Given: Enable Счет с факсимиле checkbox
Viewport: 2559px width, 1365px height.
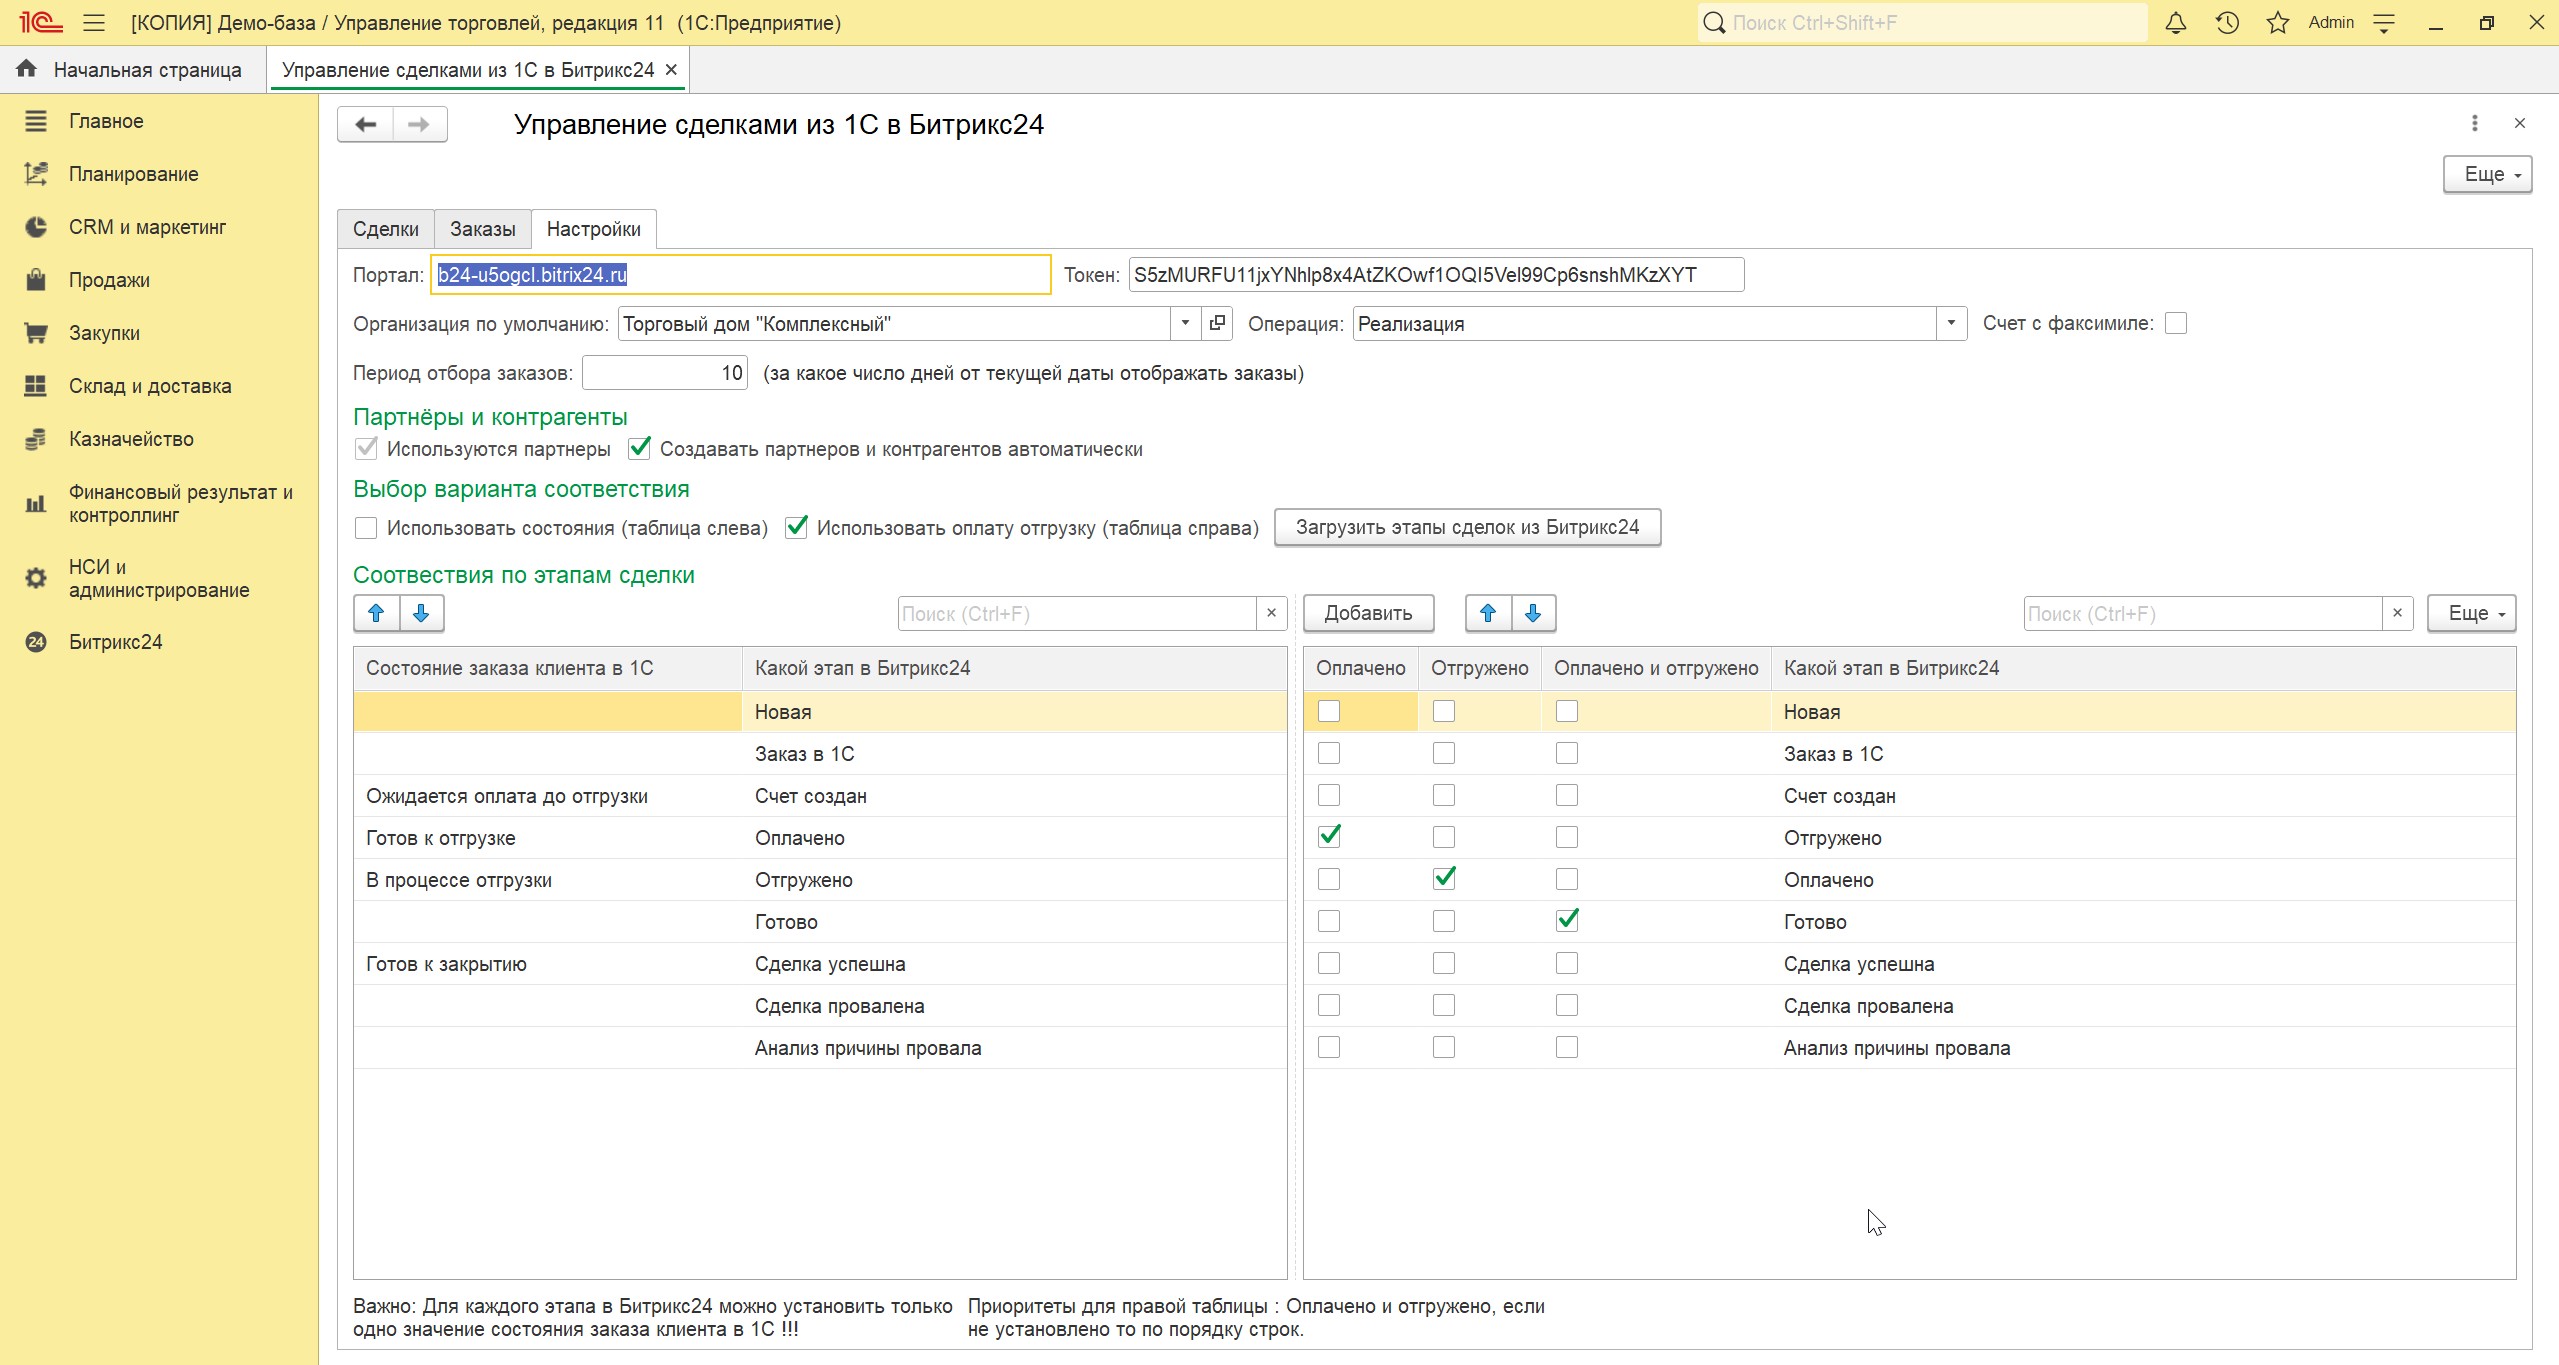Looking at the screenshot, I should click(2175, 323).
